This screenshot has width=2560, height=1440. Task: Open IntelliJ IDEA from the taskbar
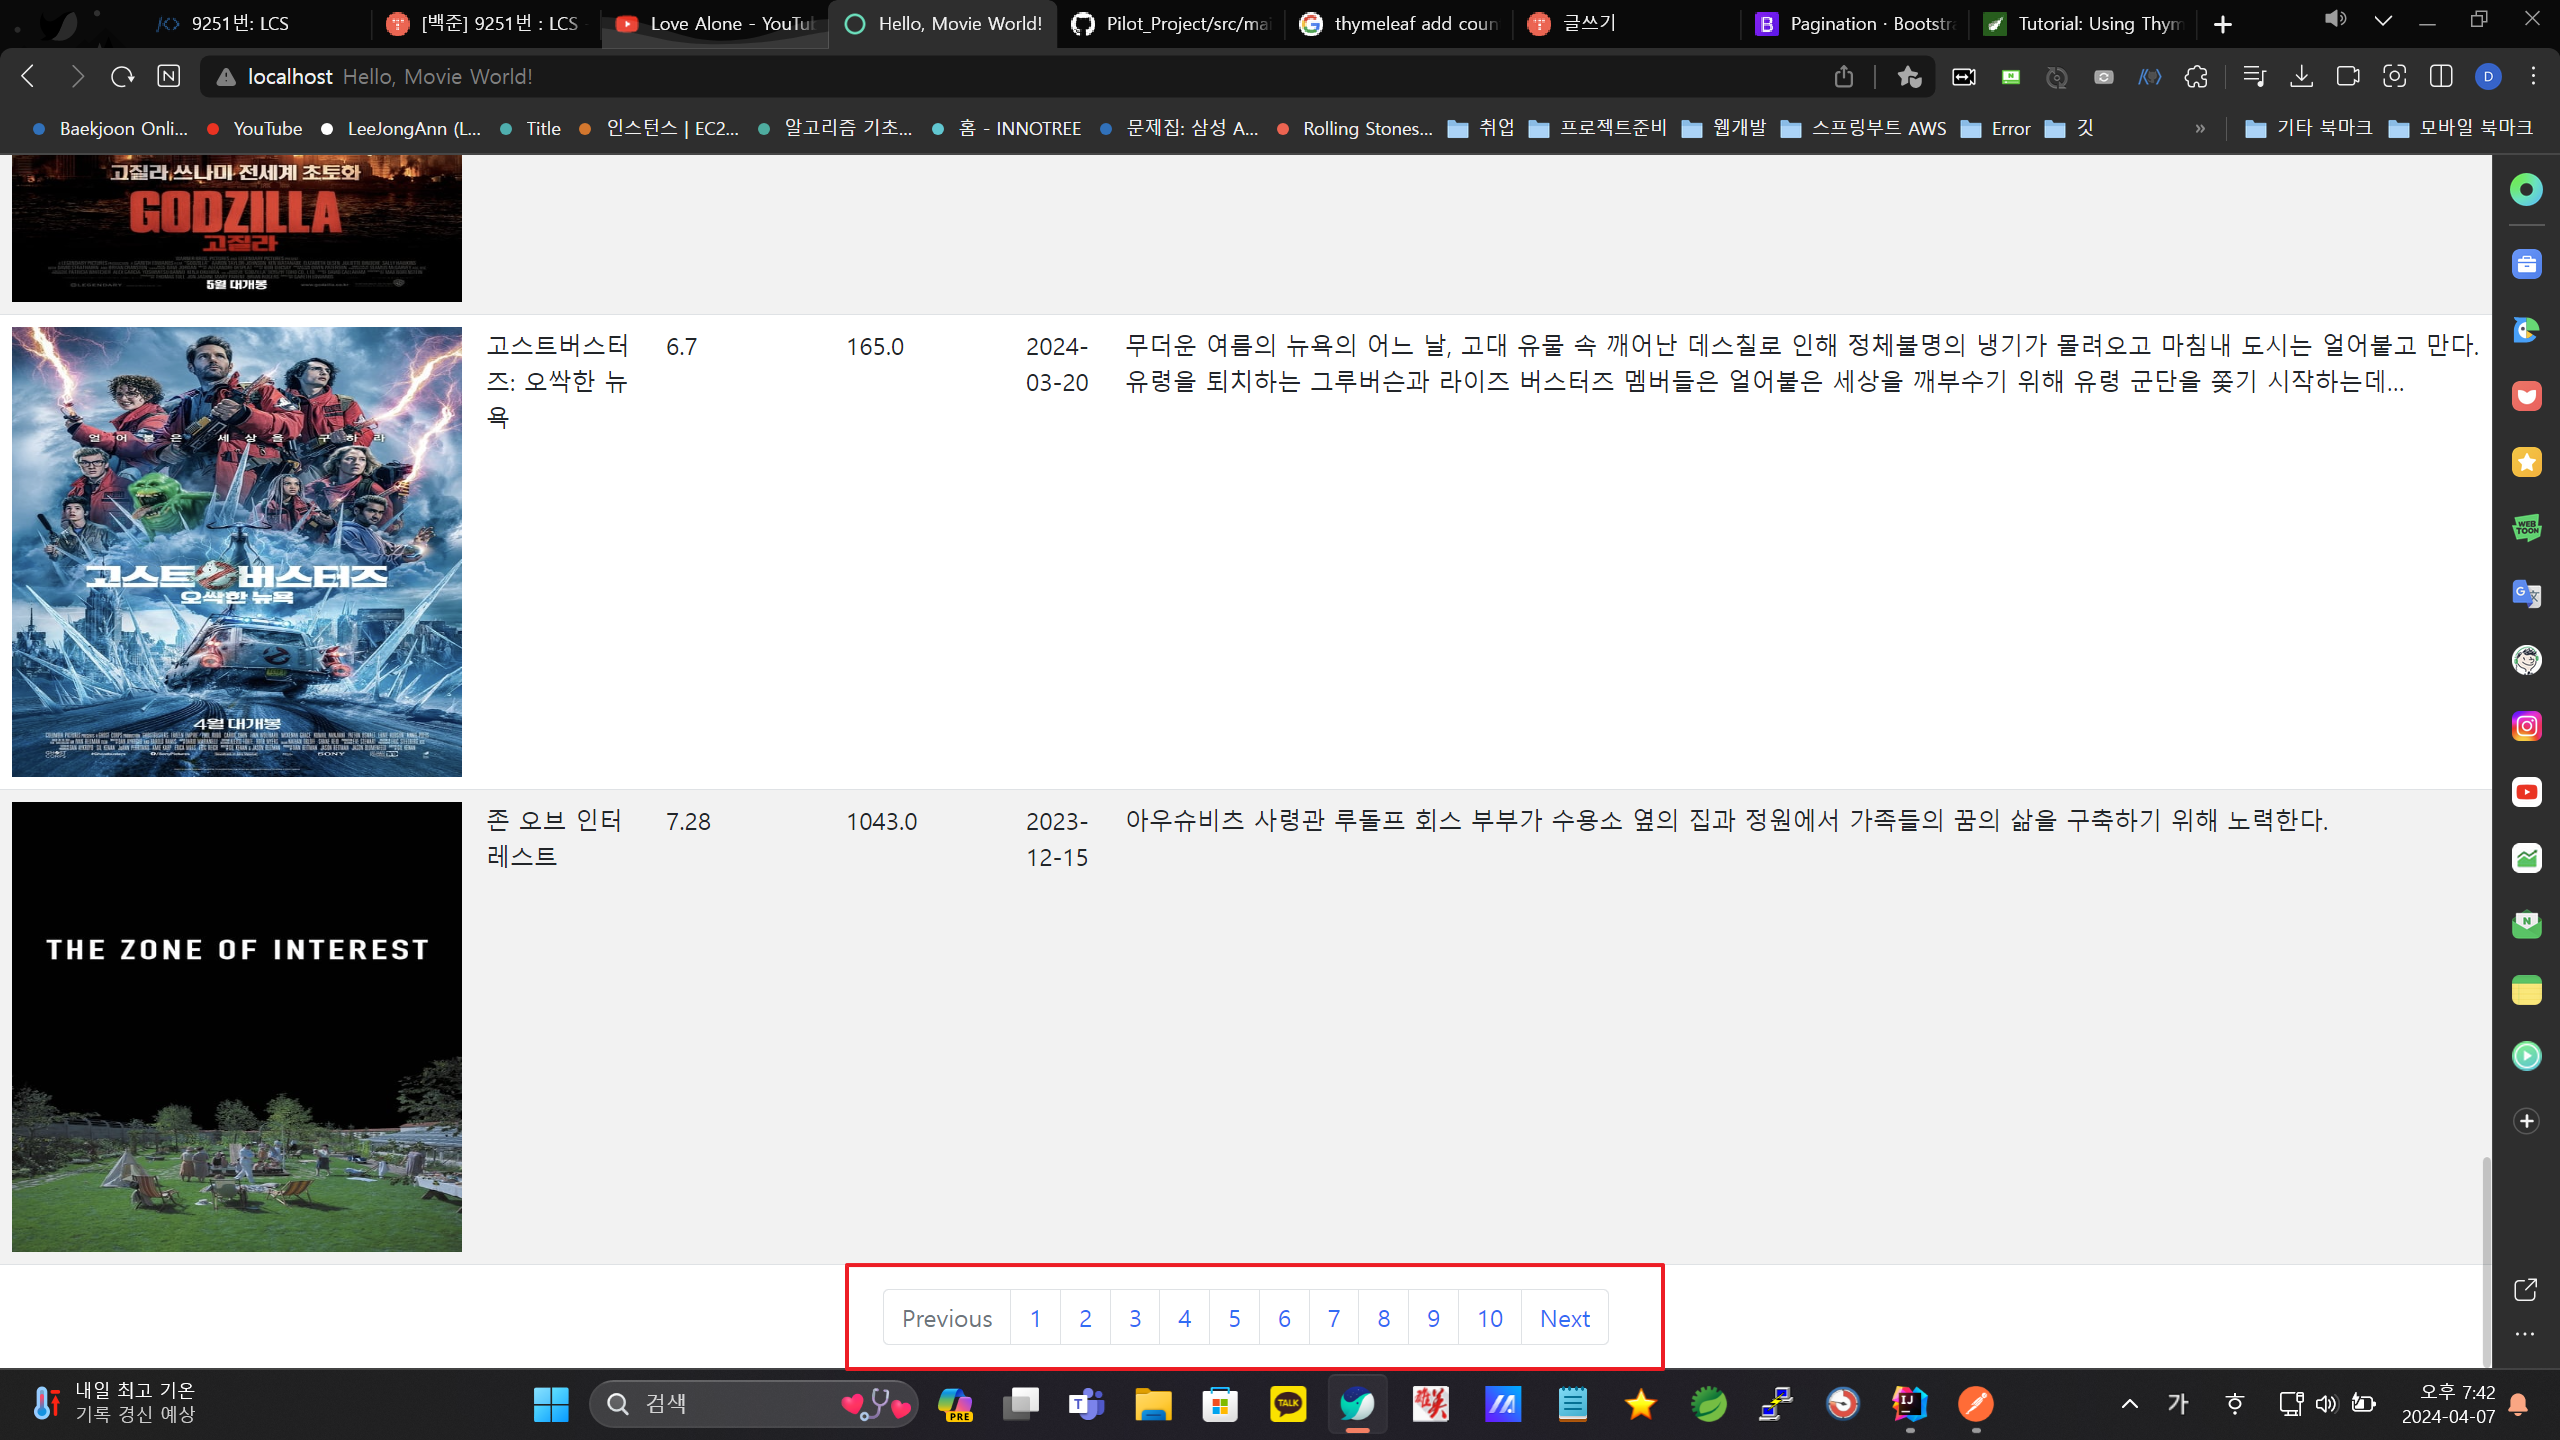pyautogui.click(x=1909, y=1404)
